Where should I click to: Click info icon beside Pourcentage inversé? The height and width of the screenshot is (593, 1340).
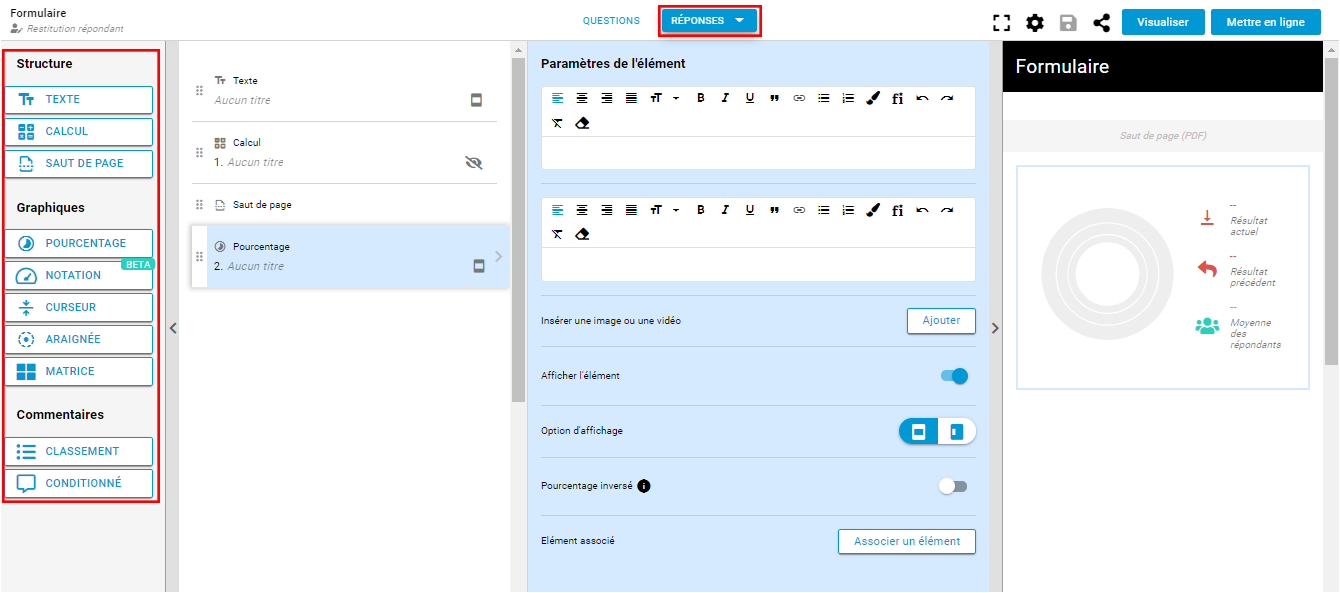click(x=644, y=486)
